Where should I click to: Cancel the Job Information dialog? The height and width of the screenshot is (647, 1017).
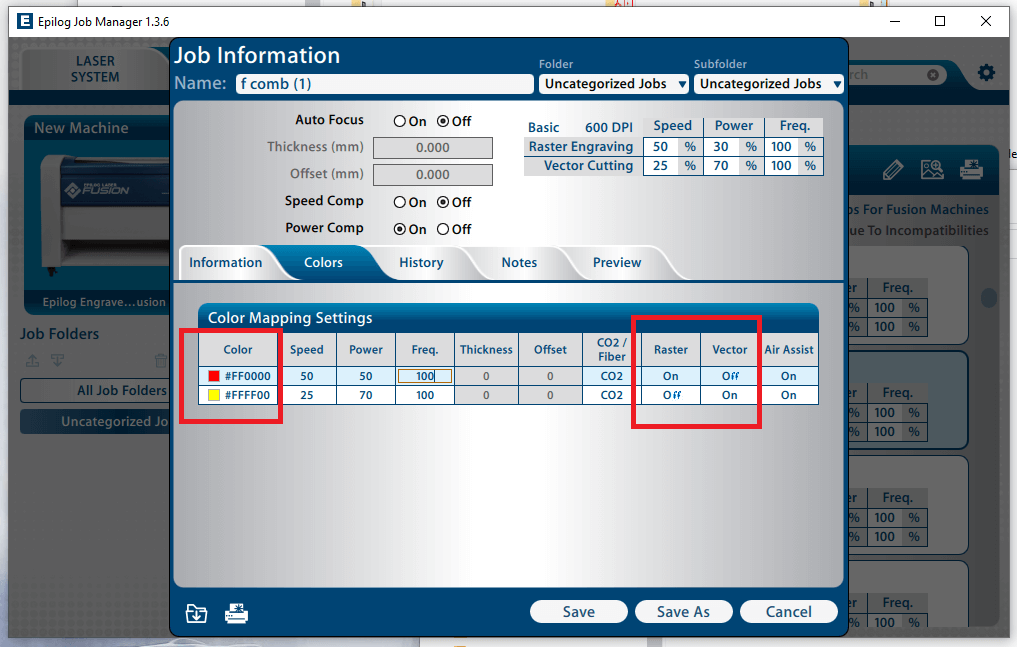789,611
